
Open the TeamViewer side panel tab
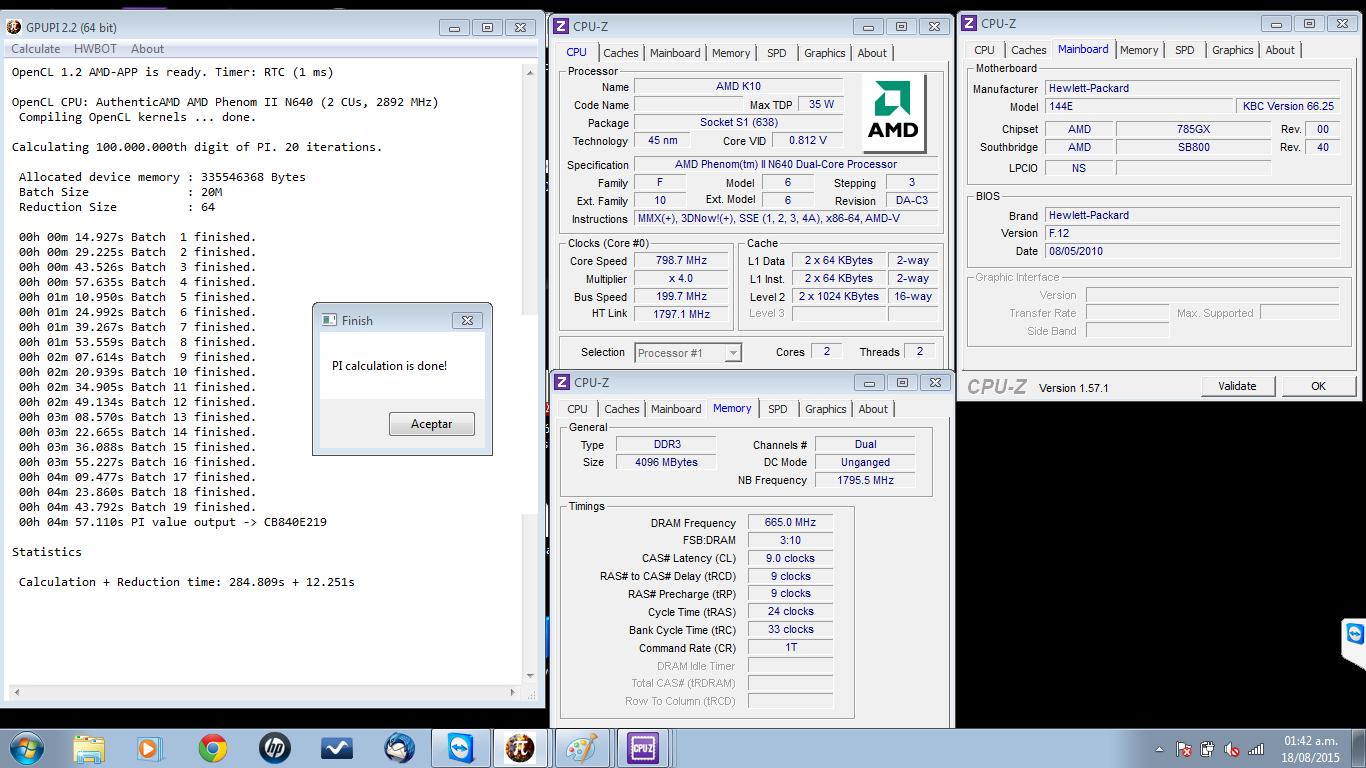click(x=1354, y=643)
